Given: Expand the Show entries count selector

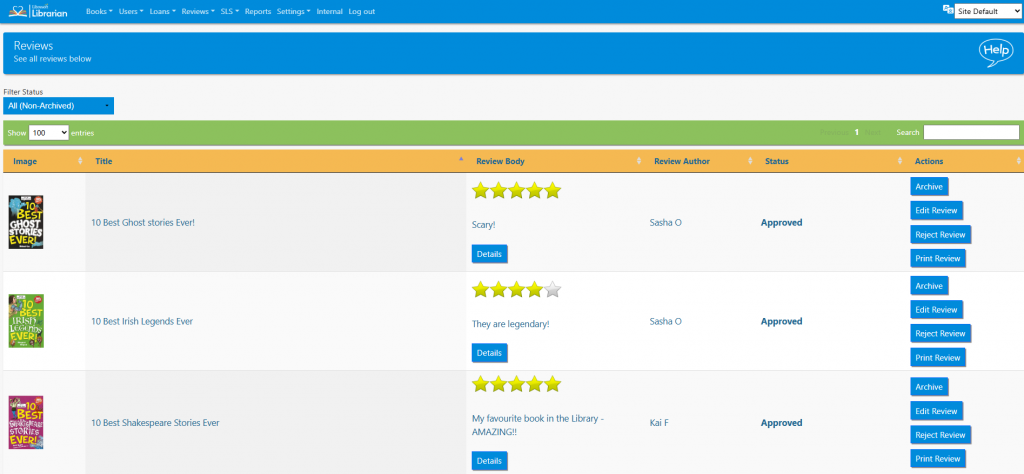Looking at the screenshot, I should [x=49, y=133].
